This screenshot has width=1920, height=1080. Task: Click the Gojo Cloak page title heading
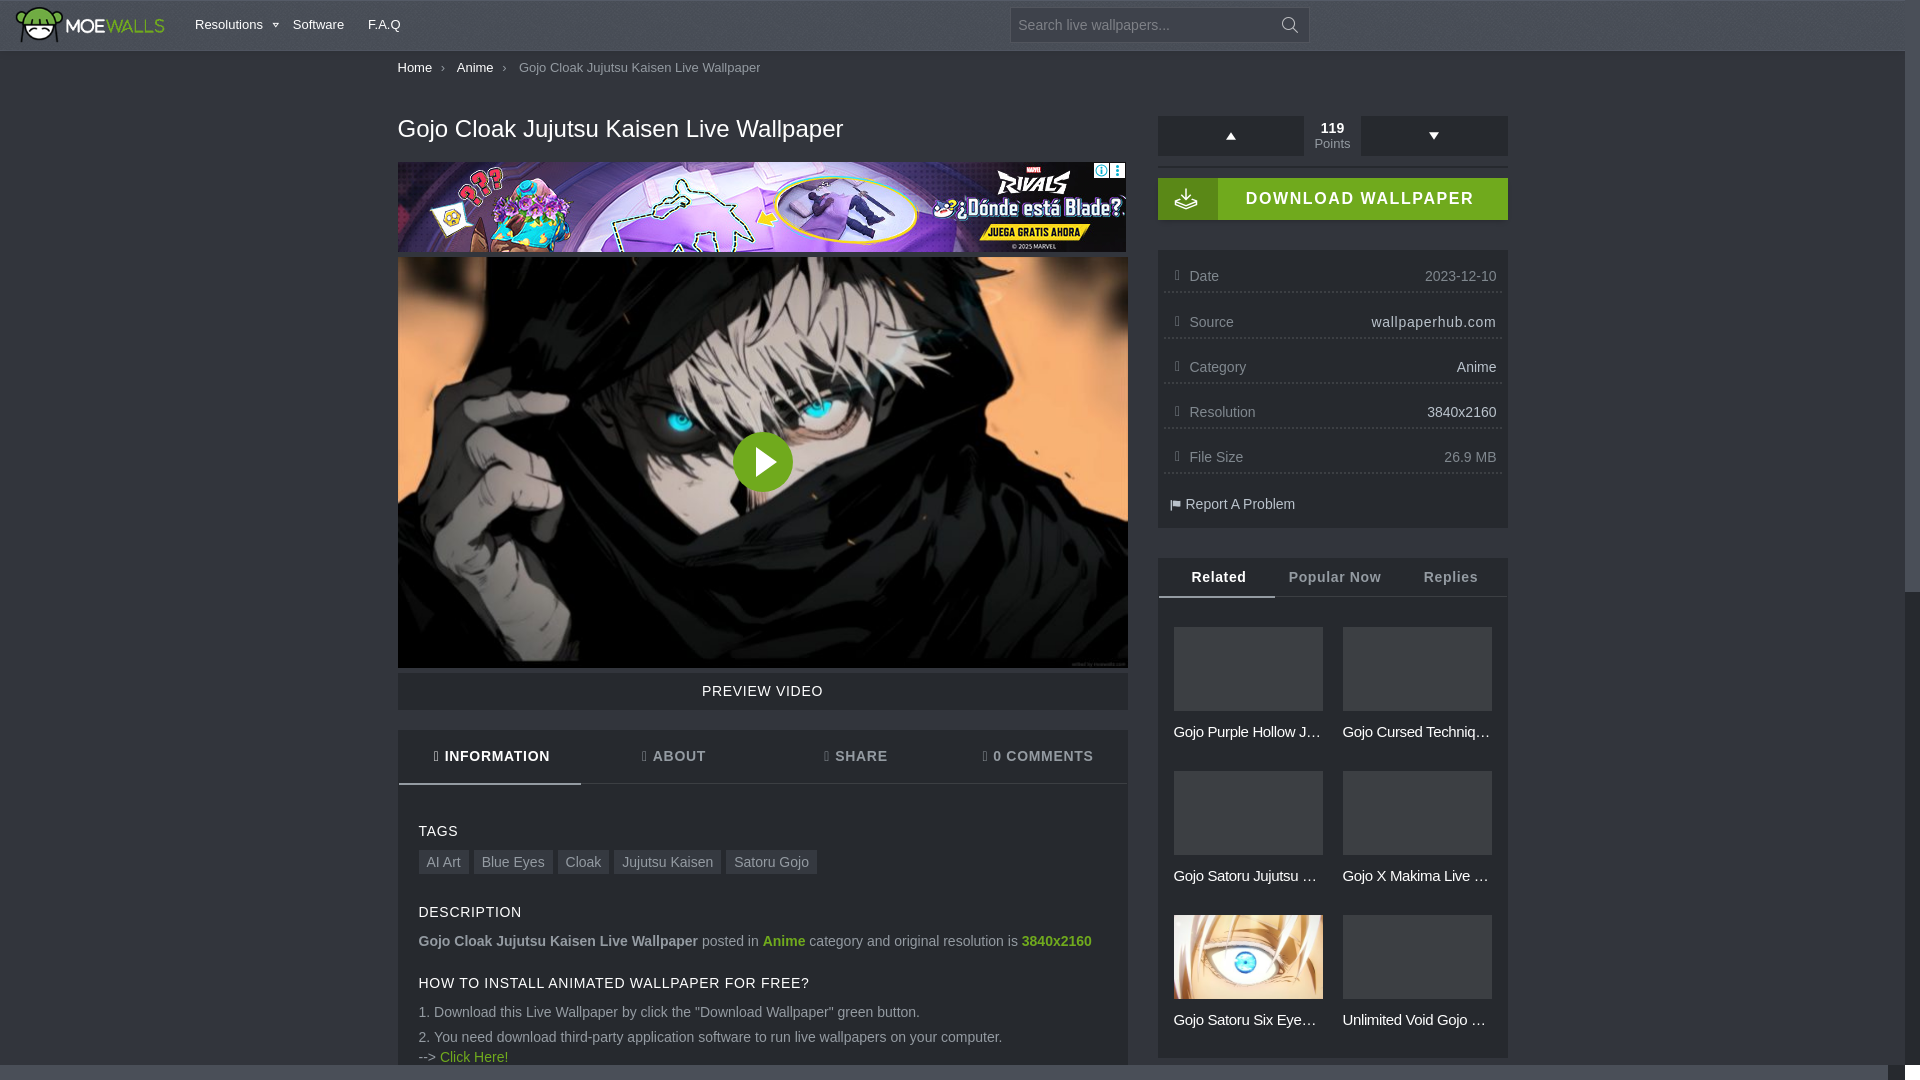click(x=620, y=129)
